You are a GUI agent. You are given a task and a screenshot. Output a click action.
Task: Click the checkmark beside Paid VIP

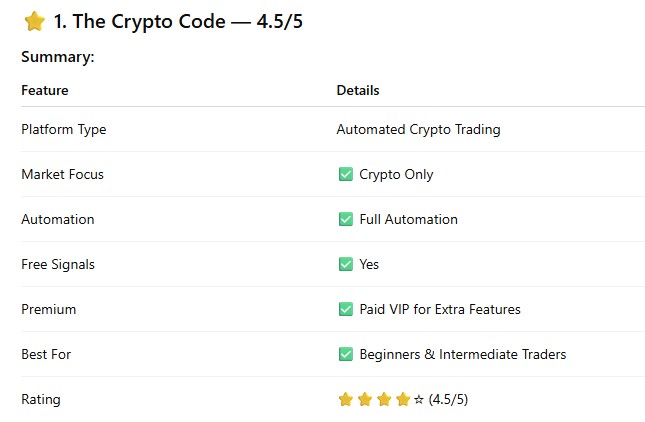(x=346, y=310)
